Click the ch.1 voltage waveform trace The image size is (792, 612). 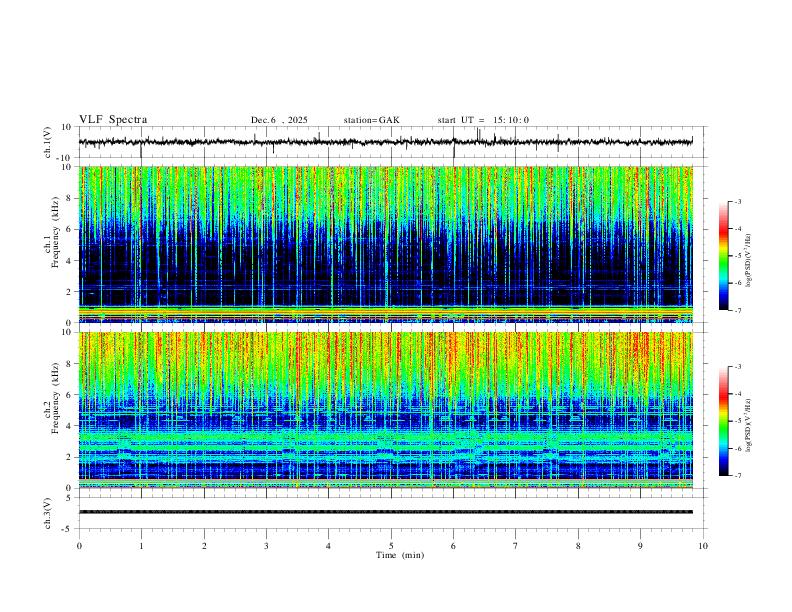pyautogui.click(x=386, y=142)
